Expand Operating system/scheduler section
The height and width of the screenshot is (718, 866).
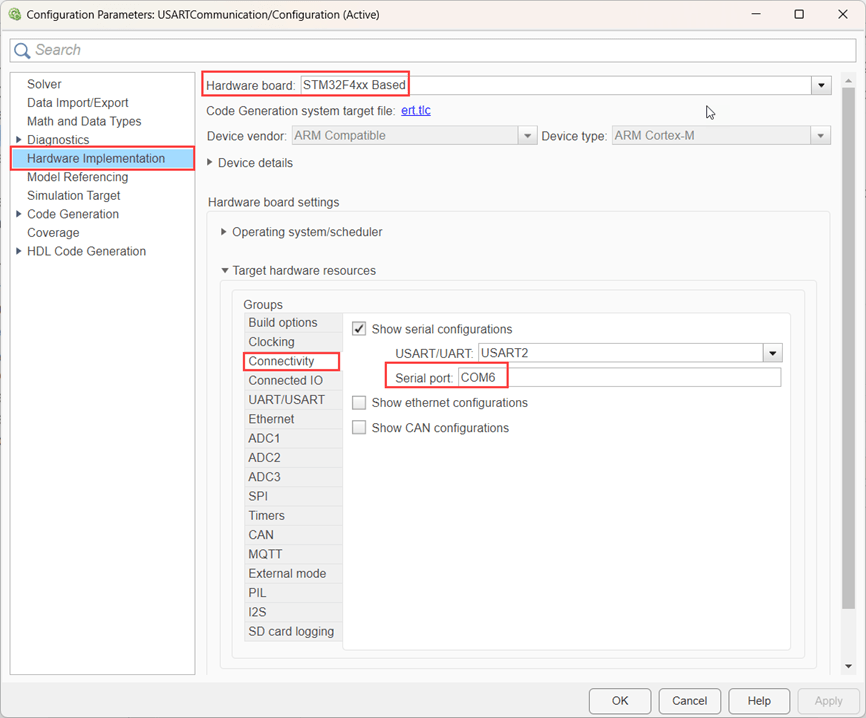pos(223,232)
